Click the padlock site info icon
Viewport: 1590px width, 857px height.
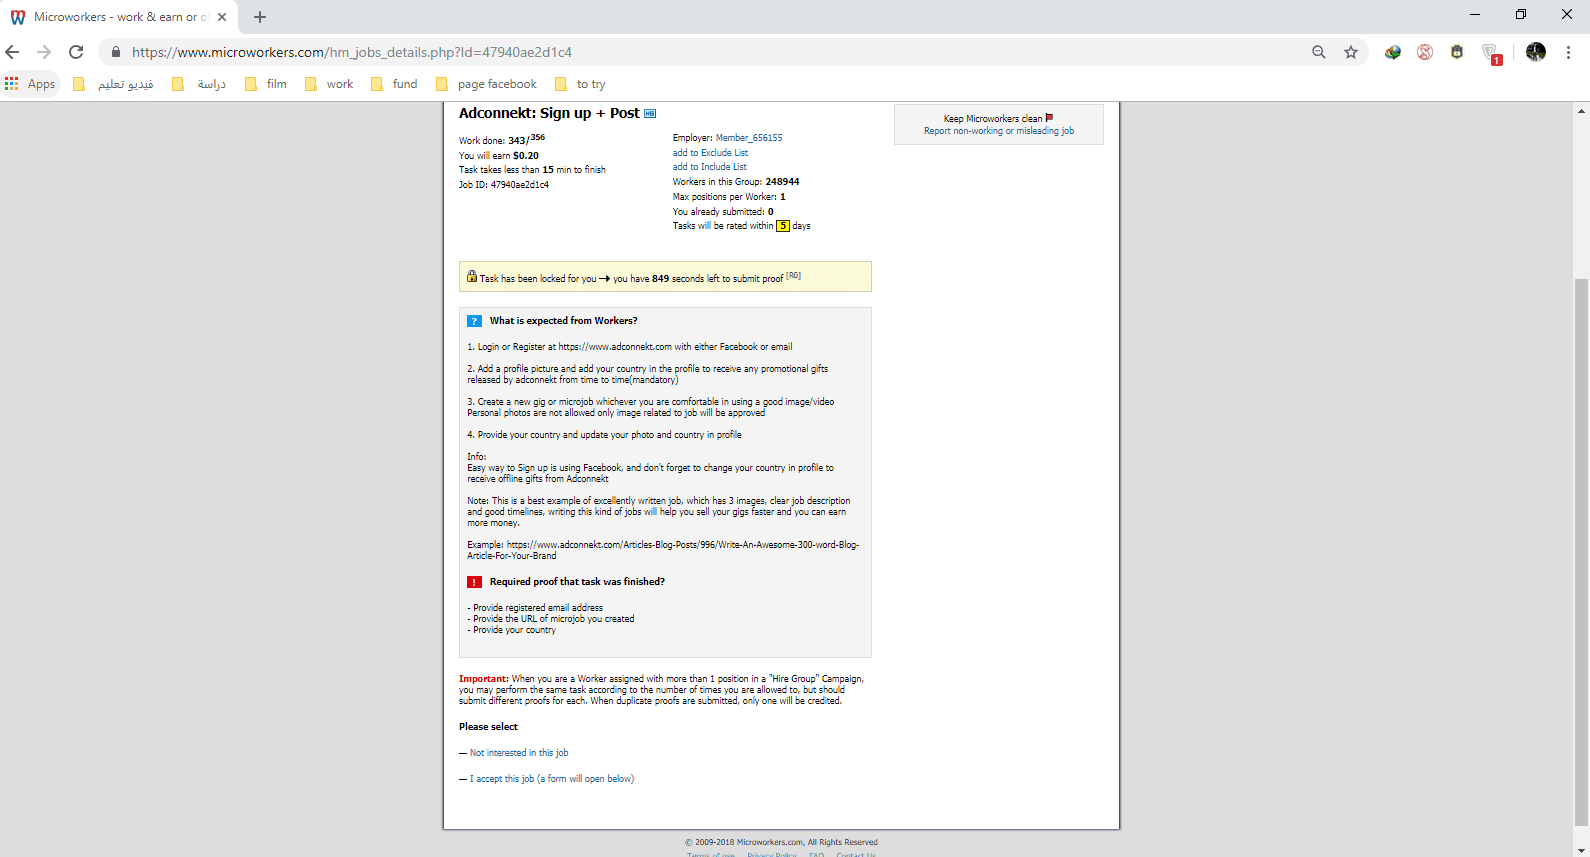(116, 52)
